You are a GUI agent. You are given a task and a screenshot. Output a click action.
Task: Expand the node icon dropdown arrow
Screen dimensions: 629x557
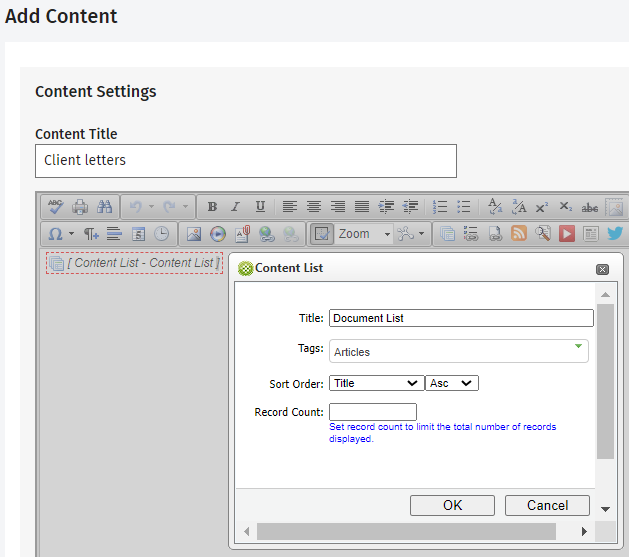tap(421, 234)
